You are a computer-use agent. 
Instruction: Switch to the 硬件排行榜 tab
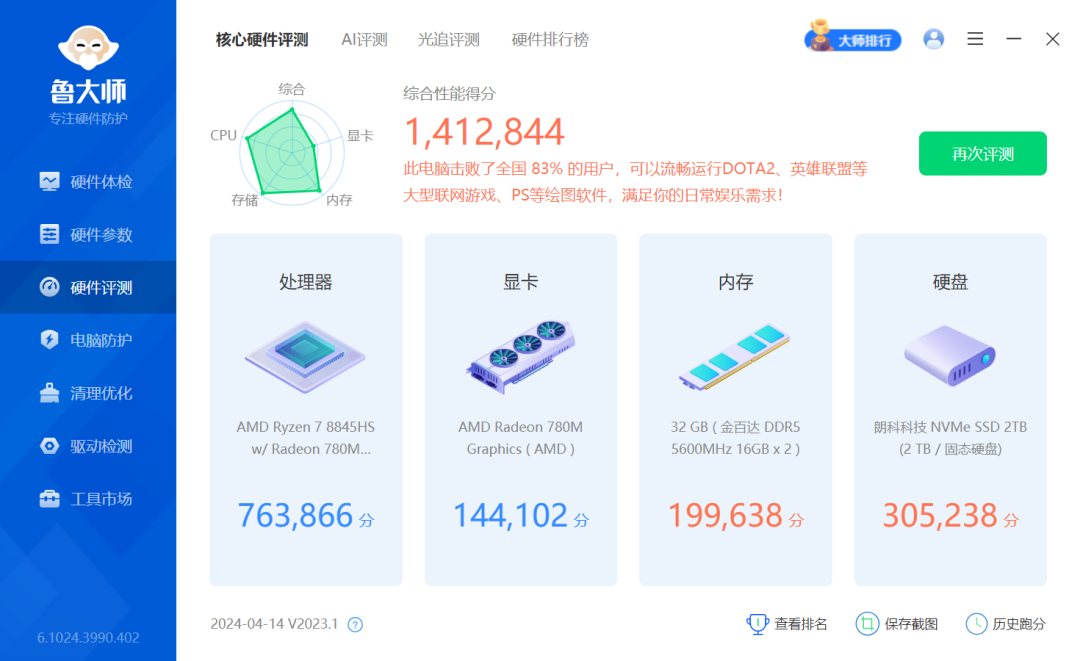coord(550,40)
